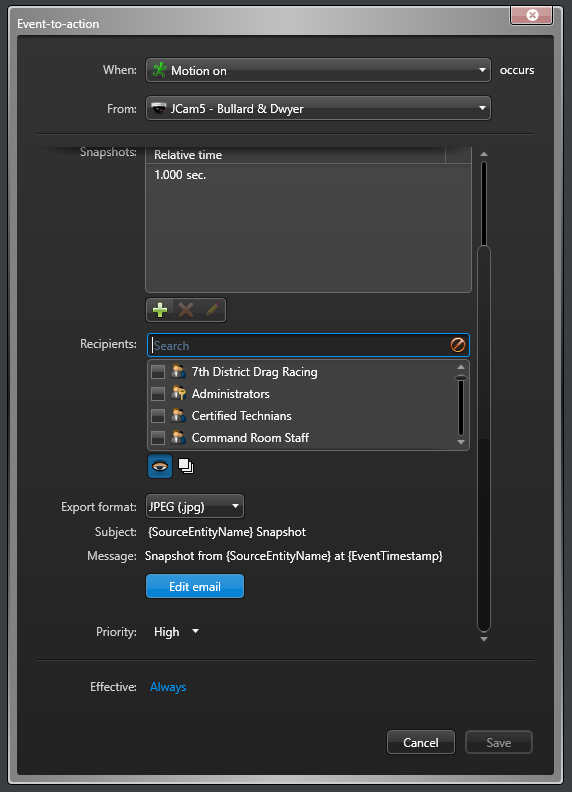
Task: Click the stacked squares select-all icon
Action: 186,466
